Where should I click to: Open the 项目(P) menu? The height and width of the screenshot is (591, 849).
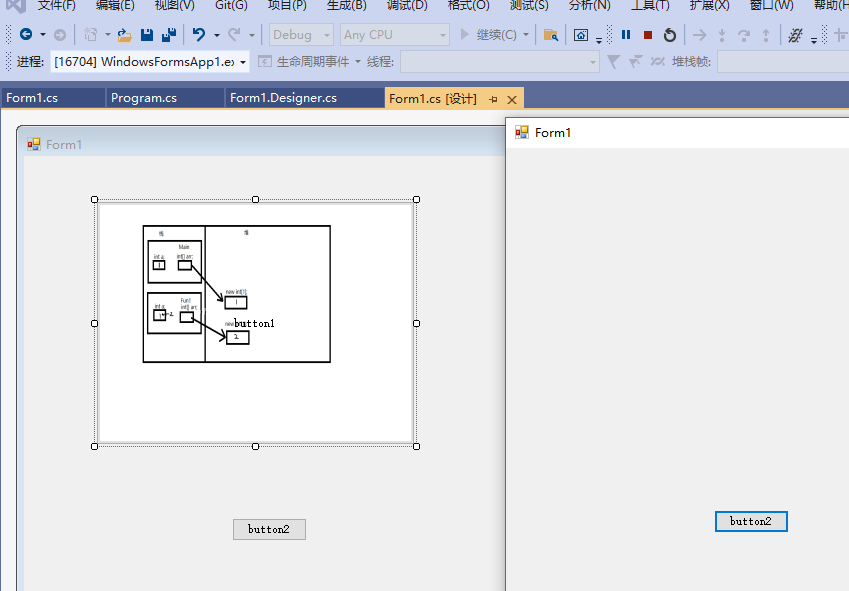tap(287, 5)
